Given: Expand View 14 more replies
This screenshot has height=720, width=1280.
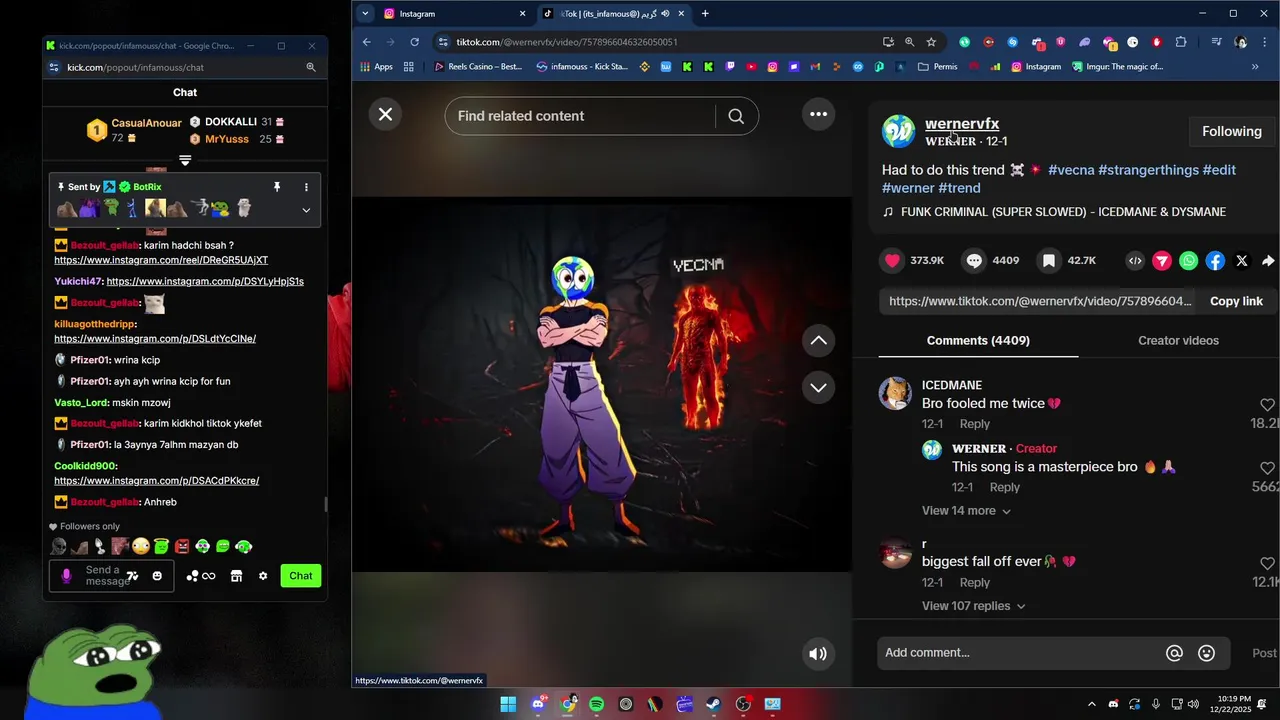Looking at the screenshot, I should click(x=966, y=511).
